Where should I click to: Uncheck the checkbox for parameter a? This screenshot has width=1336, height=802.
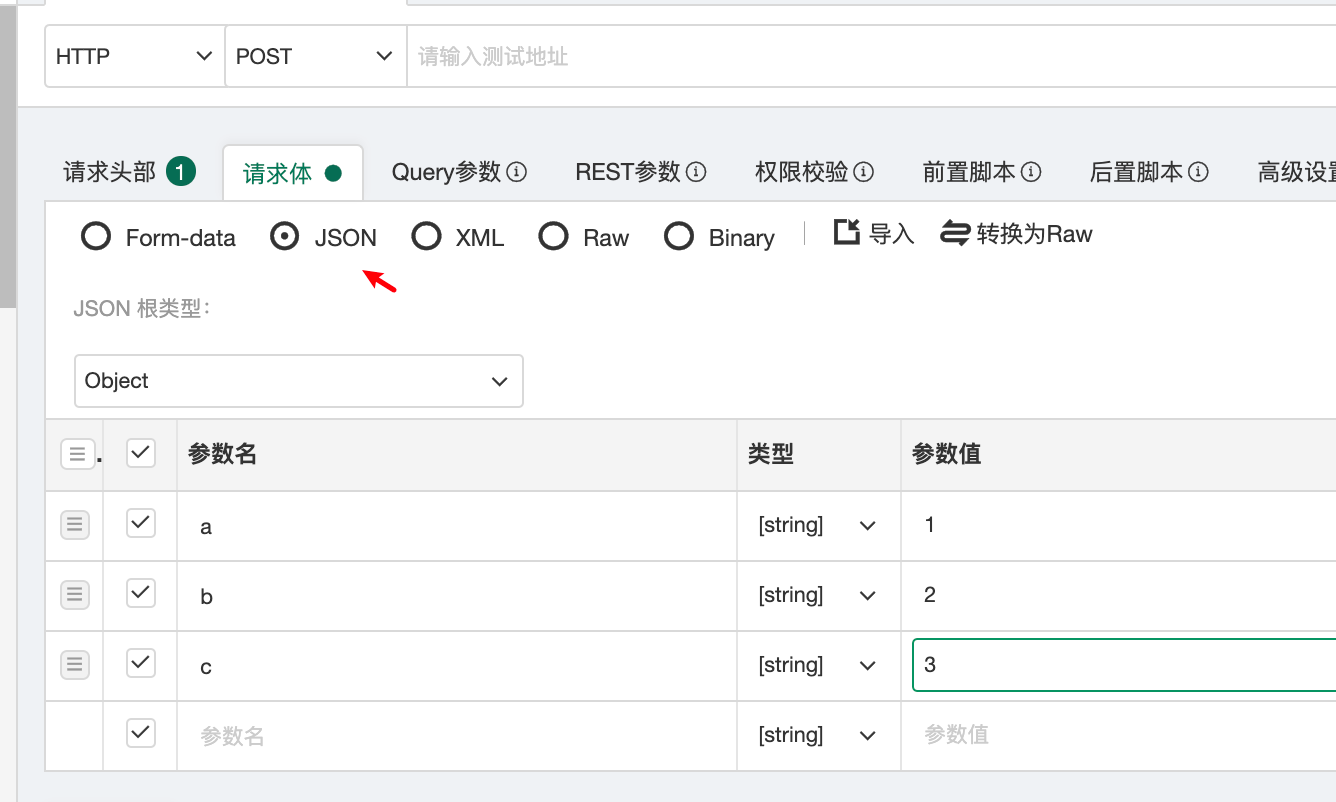coord(141,523)
